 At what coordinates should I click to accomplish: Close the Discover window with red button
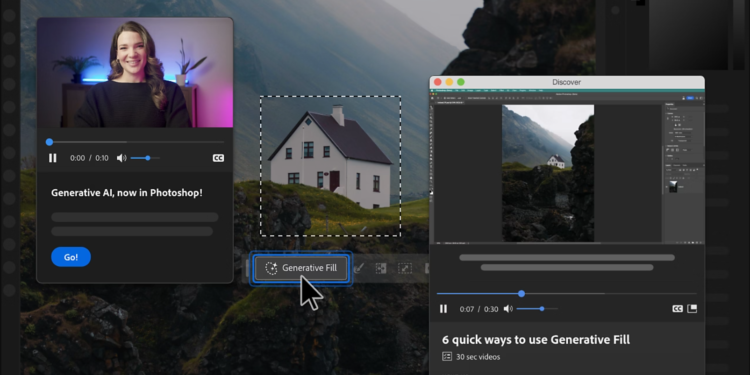click(438, 82)
